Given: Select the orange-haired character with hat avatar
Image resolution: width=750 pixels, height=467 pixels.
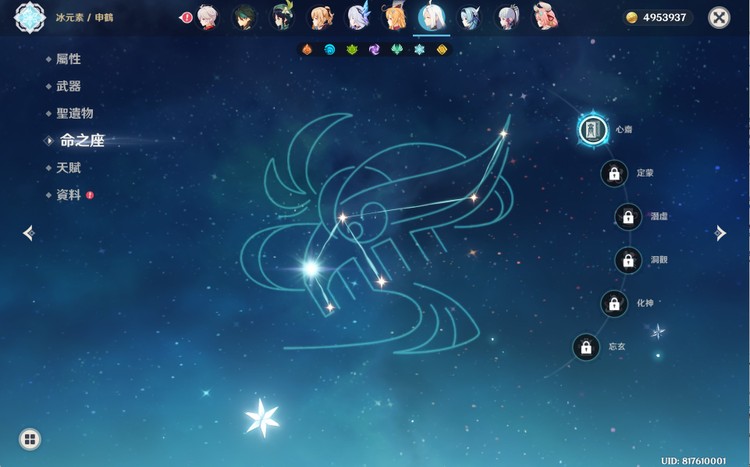Looking at the screenshot, I should tap(395, 17).
